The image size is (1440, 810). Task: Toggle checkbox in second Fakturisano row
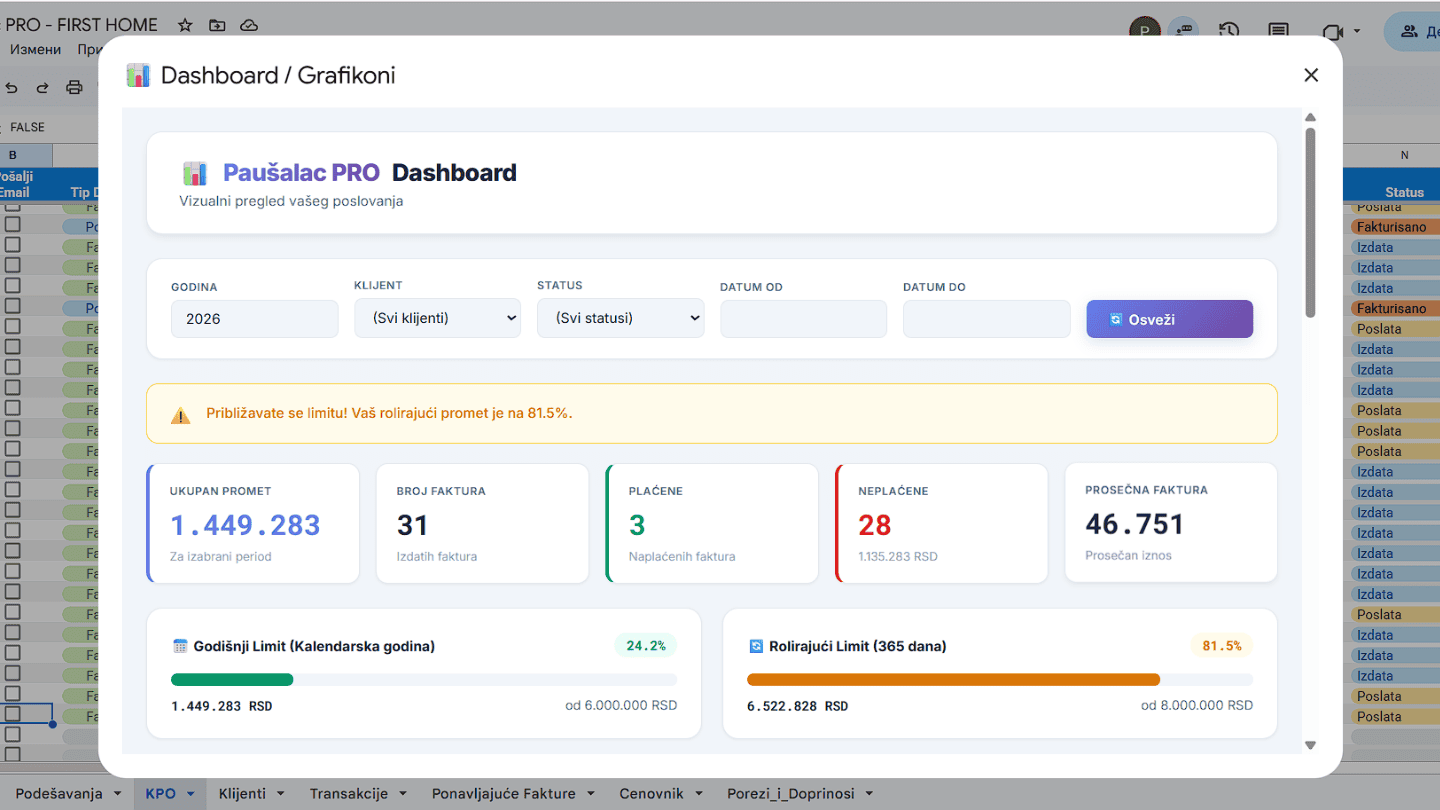coord(12,306)
